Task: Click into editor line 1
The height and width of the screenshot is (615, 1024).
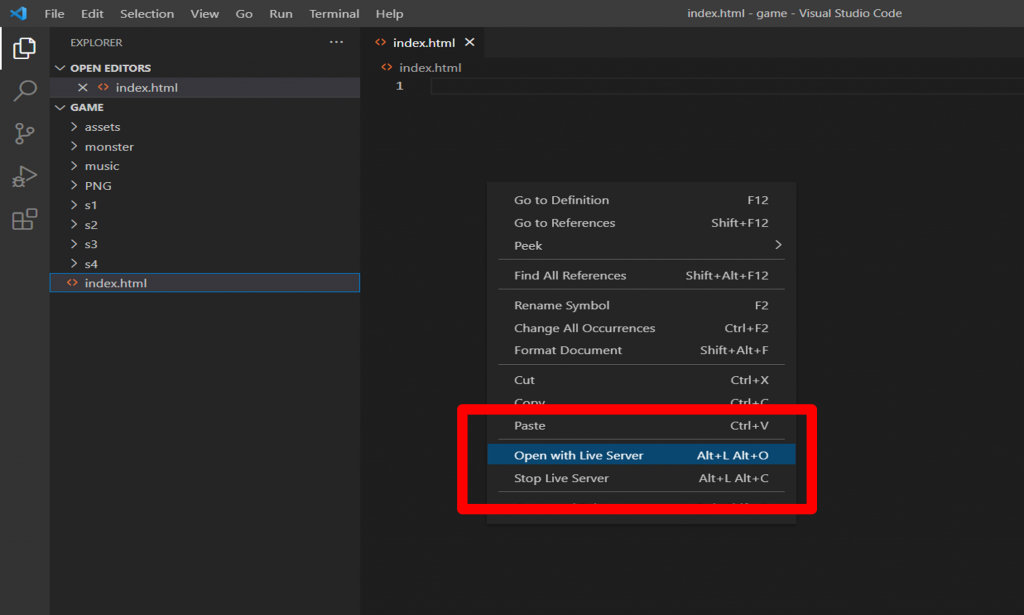Action: 726,86
